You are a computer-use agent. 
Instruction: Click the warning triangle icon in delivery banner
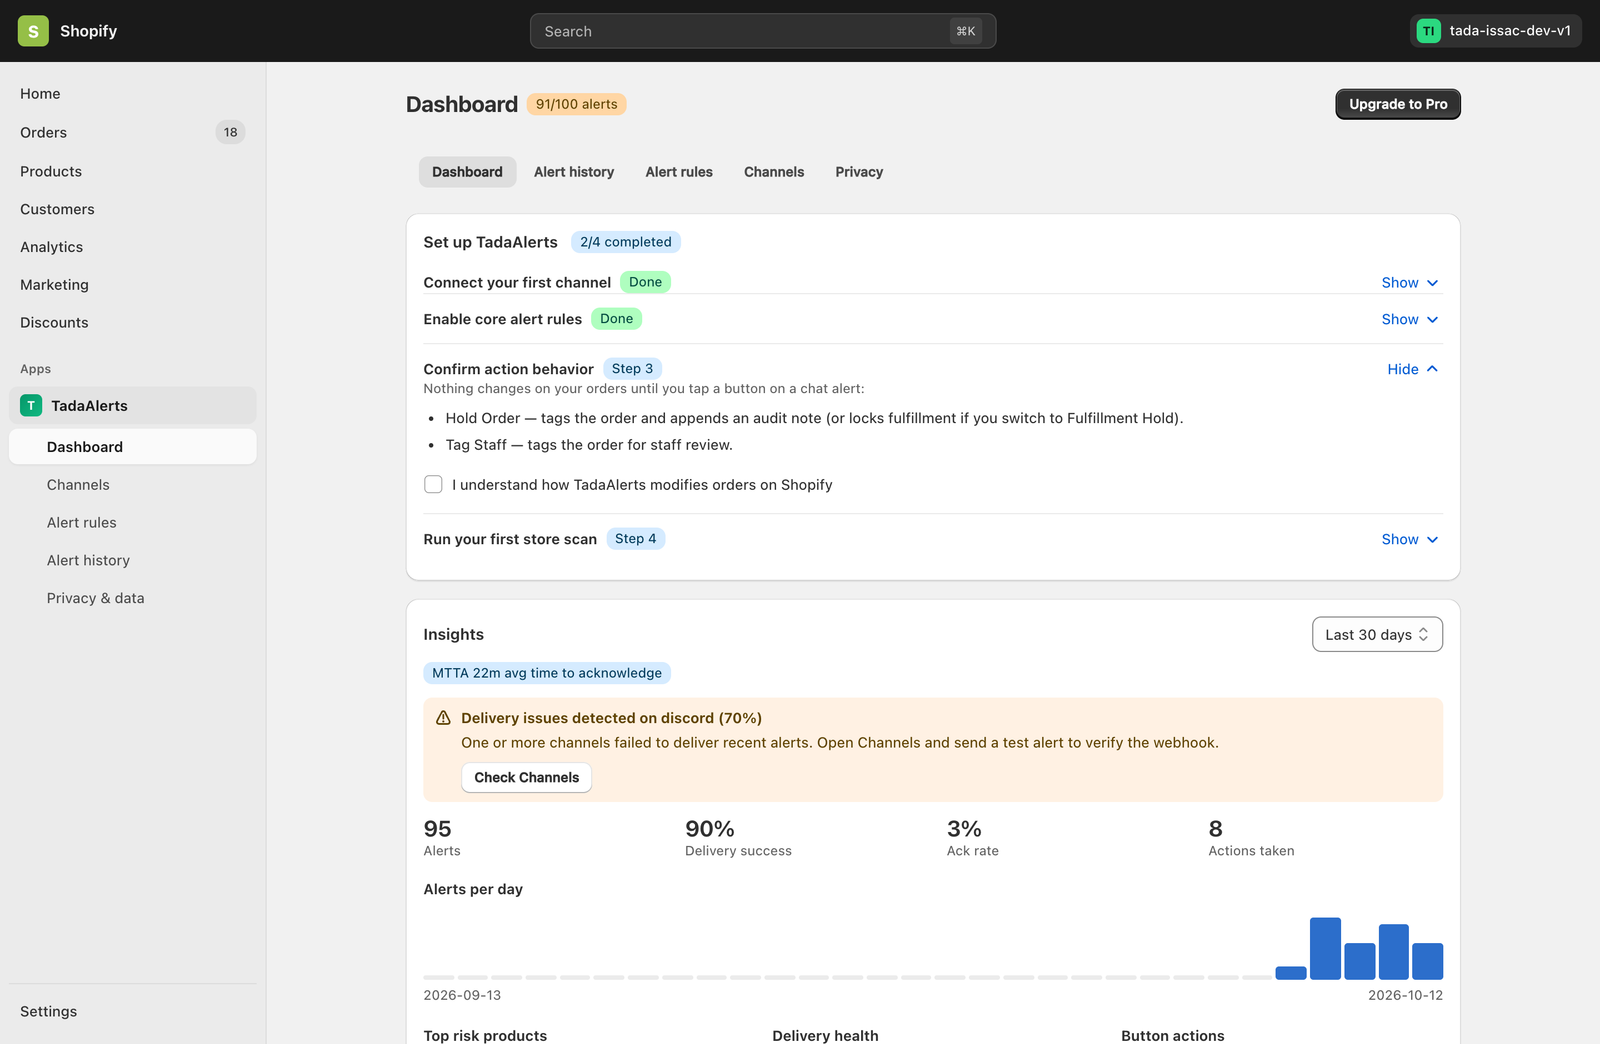coord(444,718)
